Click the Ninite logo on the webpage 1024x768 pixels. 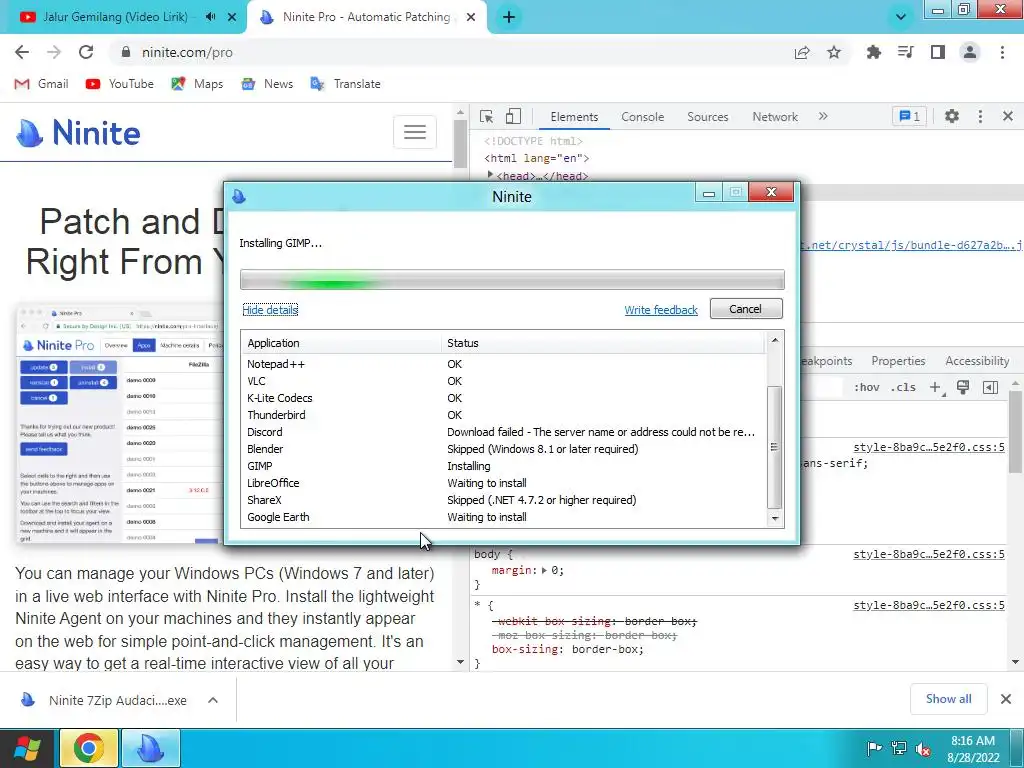pyautogui.click(x=78, y=133)
